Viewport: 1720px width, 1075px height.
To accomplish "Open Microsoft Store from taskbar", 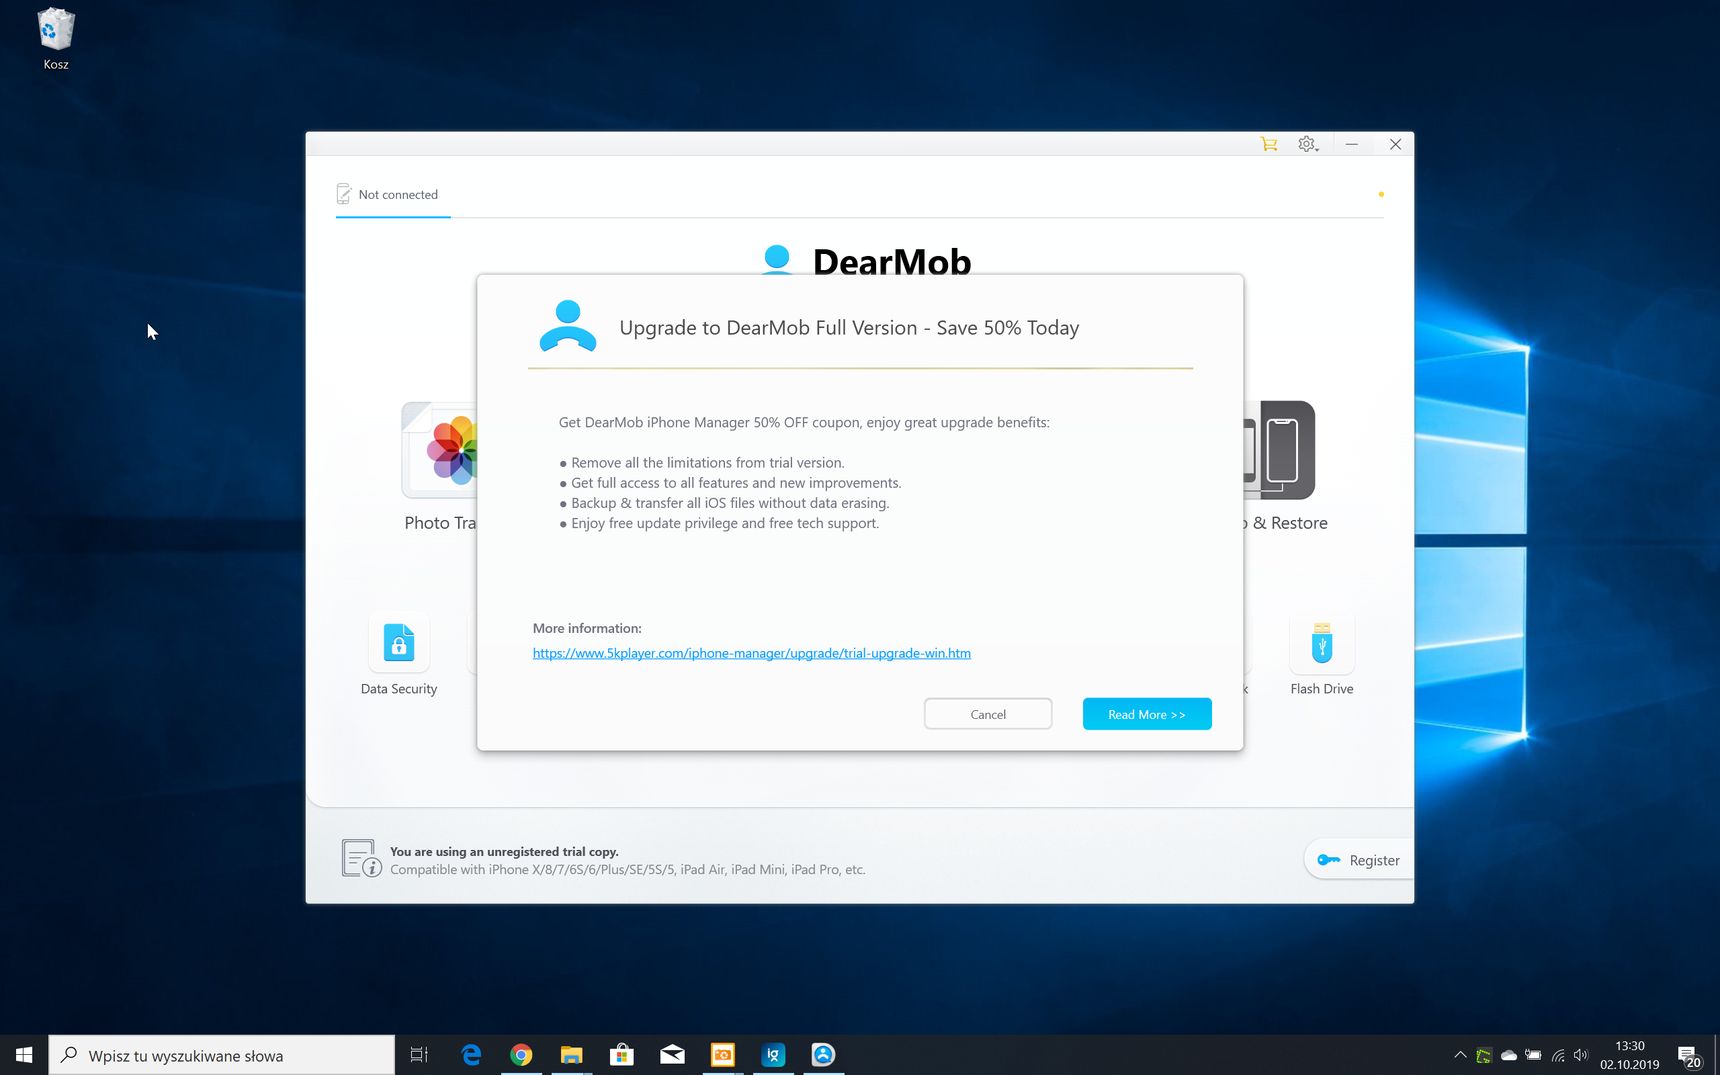I will coord(622,1055).
